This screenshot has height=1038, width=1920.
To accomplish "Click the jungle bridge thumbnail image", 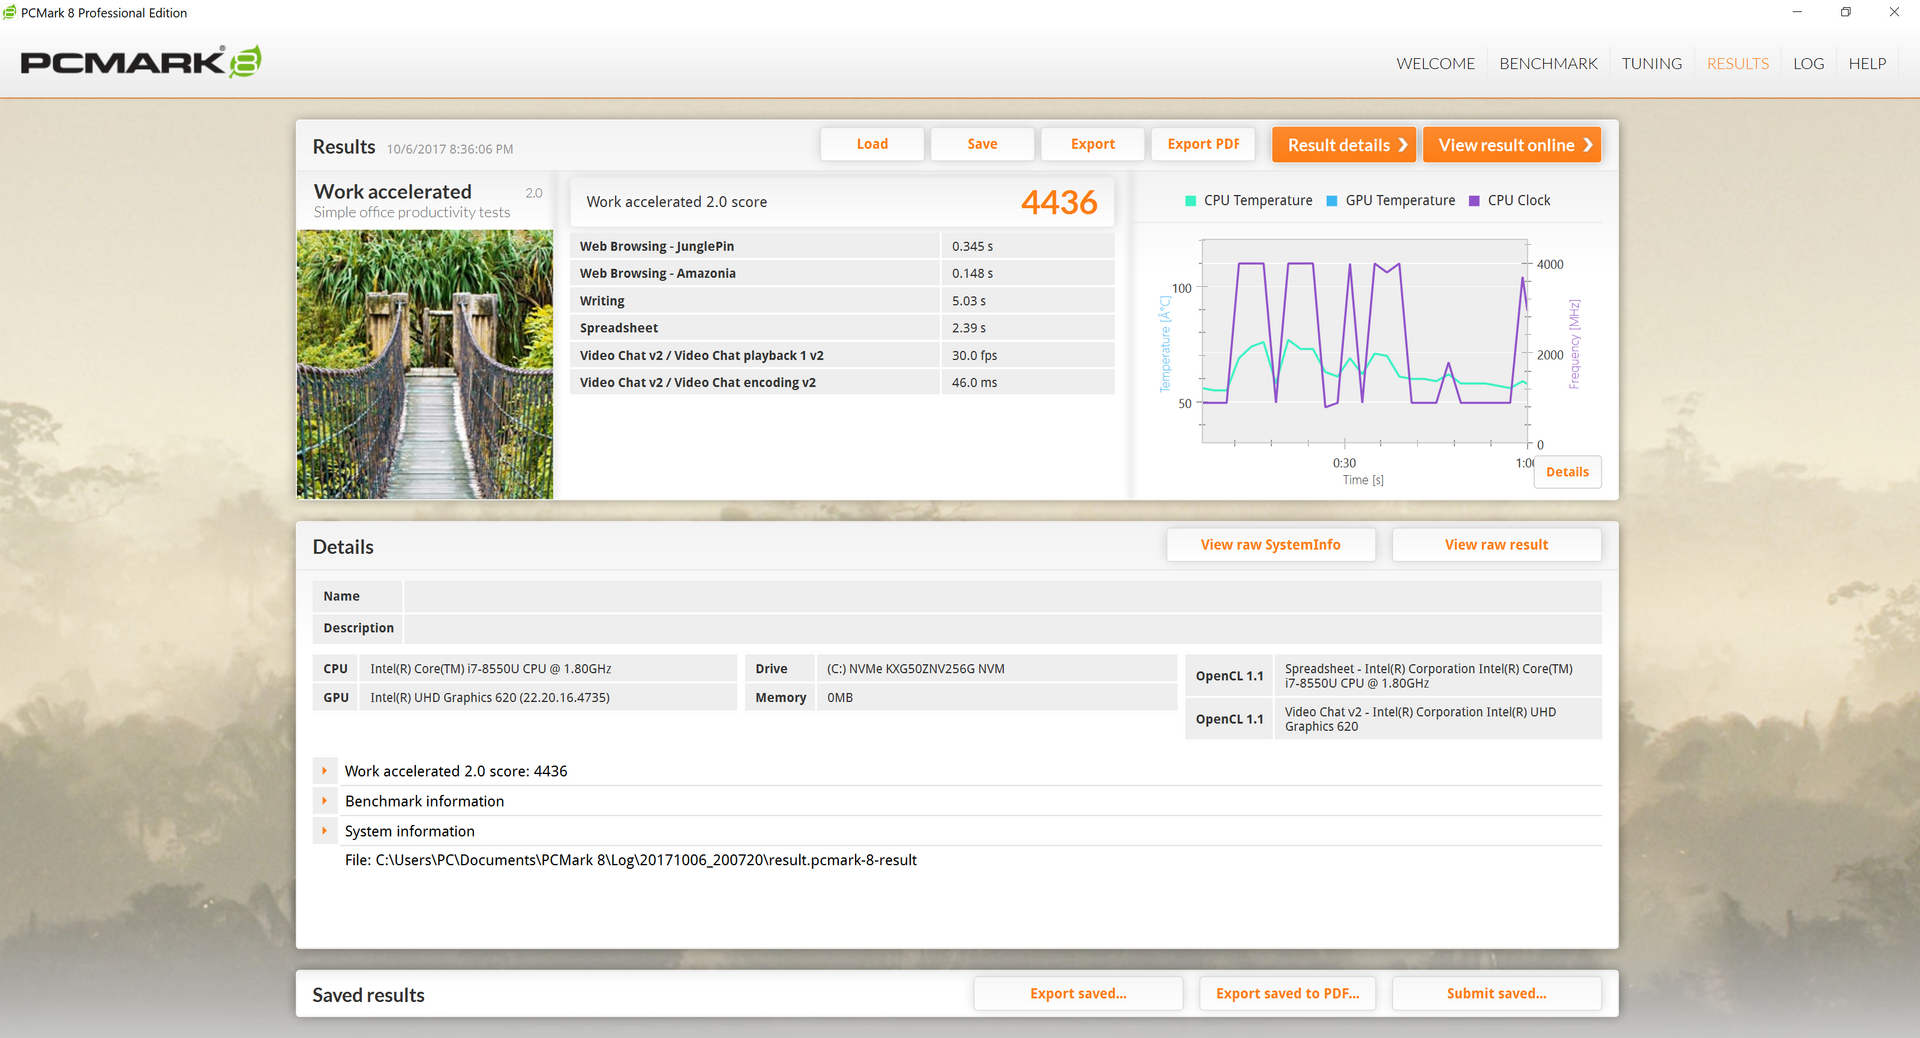I will pos(425,364).
